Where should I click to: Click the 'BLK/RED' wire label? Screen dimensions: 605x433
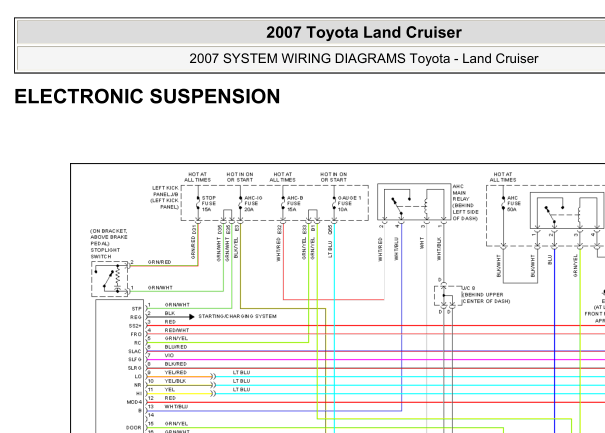(176, 364)
